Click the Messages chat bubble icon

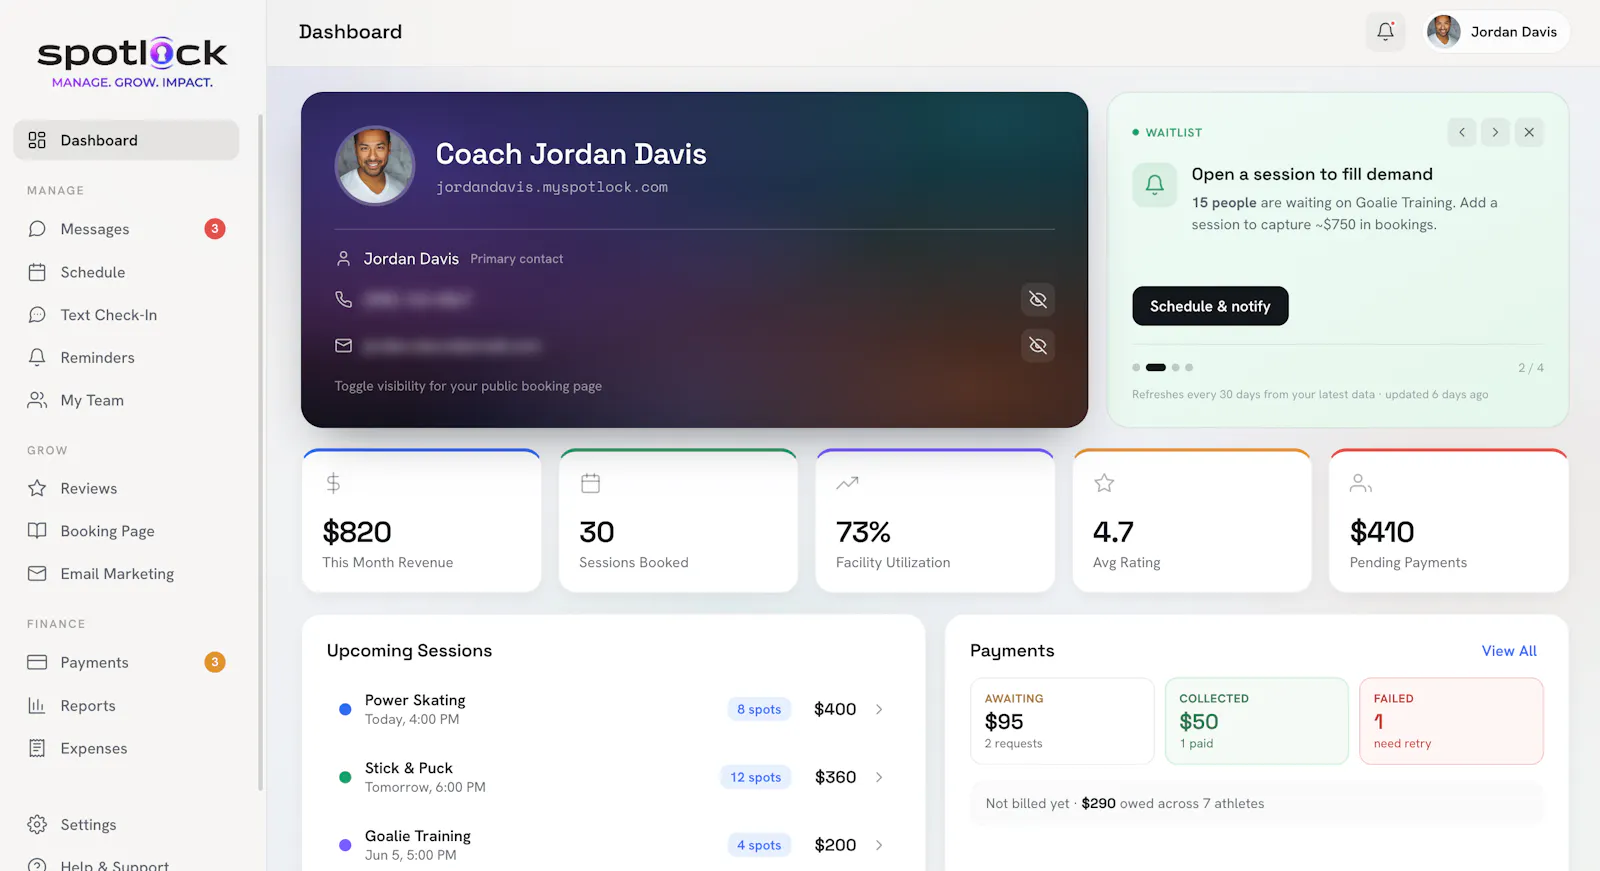(x=37, y=229)
